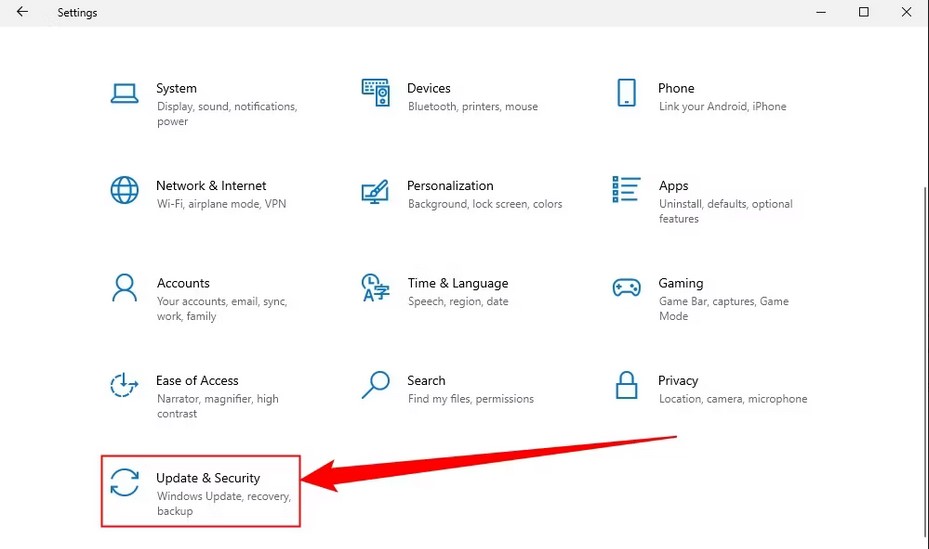
Task: Open the Network & Internet globe icon
Action: (124, 190)
